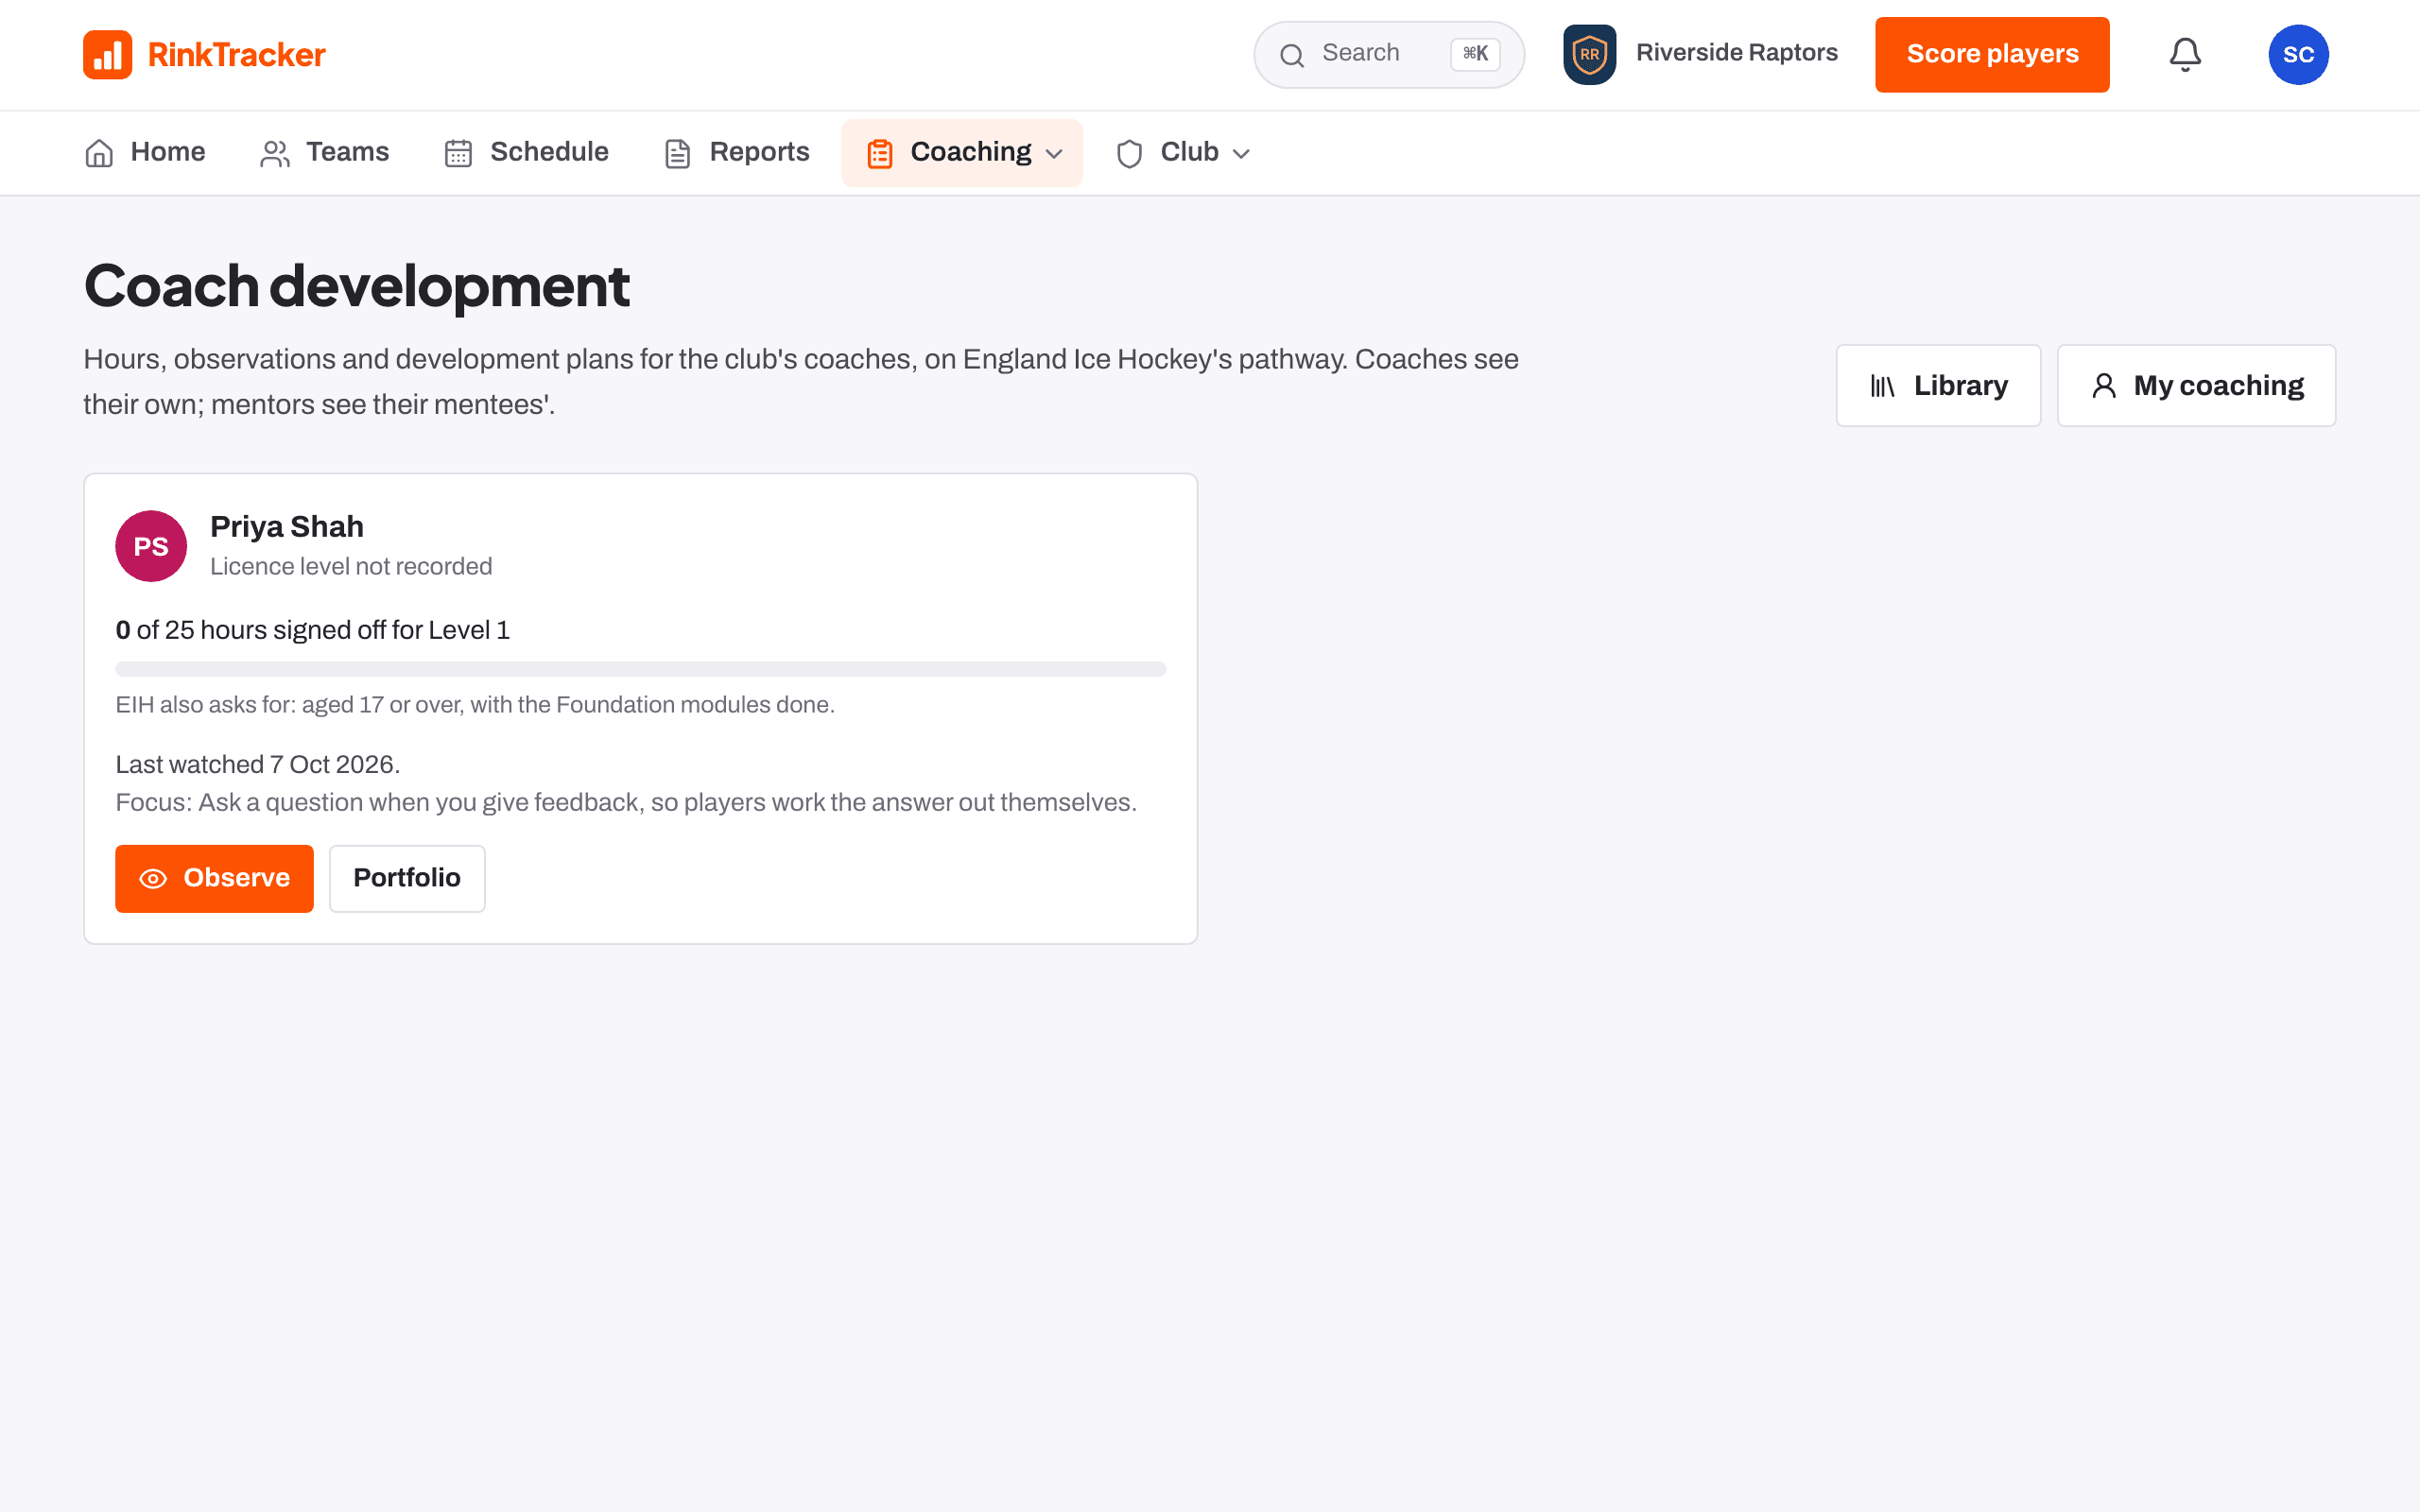This screenshot has width=2420, height=1512.
Task: Click the ⌘K shortcut badge
Action: 1475,54
